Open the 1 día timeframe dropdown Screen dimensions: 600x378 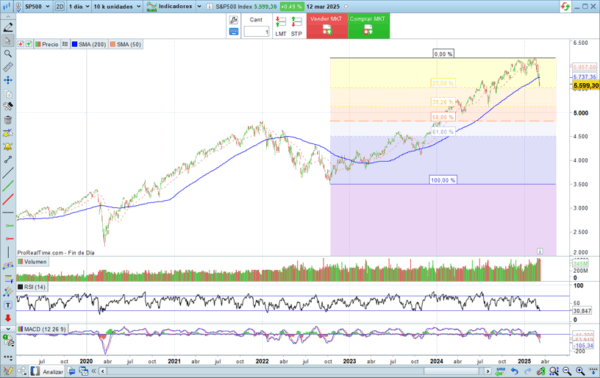(79, 7)
